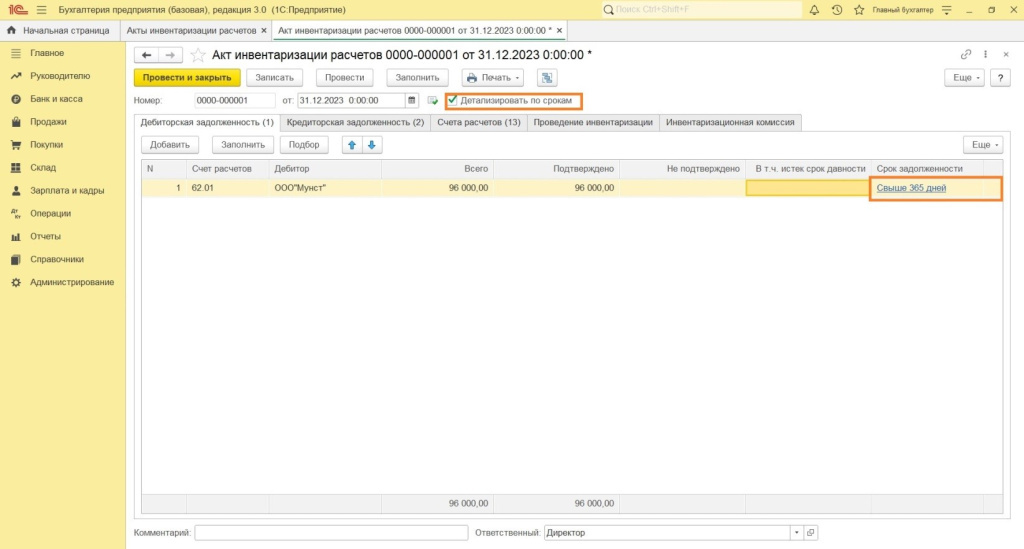Close the Акты инвентаризации расчетов tab
Image resolution: width=1024 pixels, height=549 pixels.
264,31
